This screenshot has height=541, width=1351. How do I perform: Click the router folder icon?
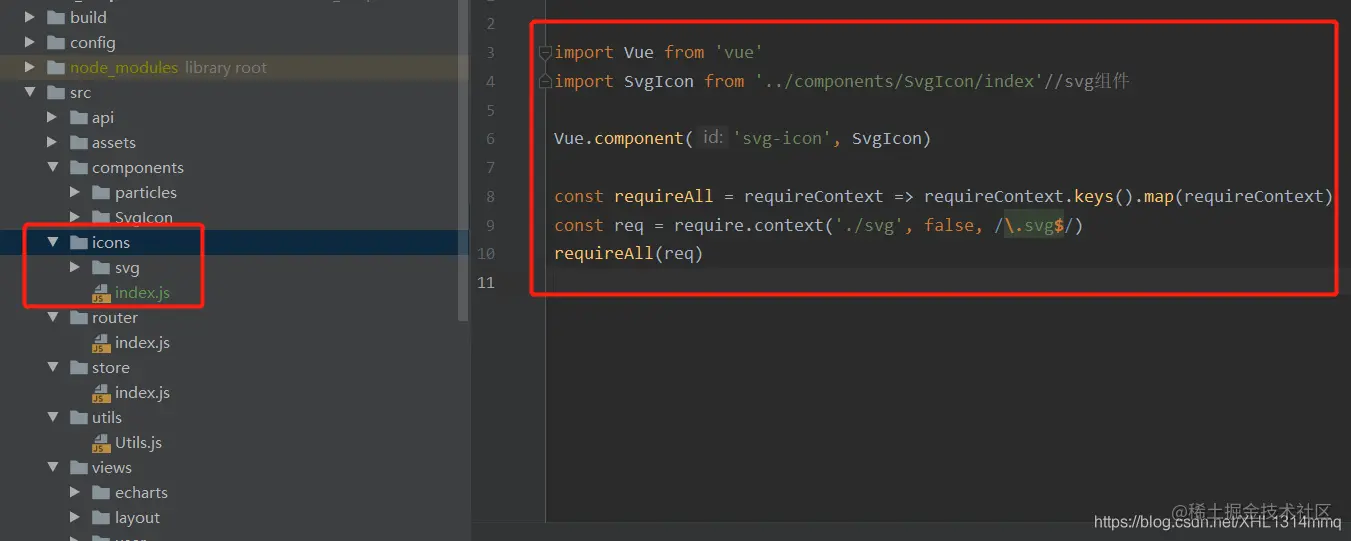point(78,317)
